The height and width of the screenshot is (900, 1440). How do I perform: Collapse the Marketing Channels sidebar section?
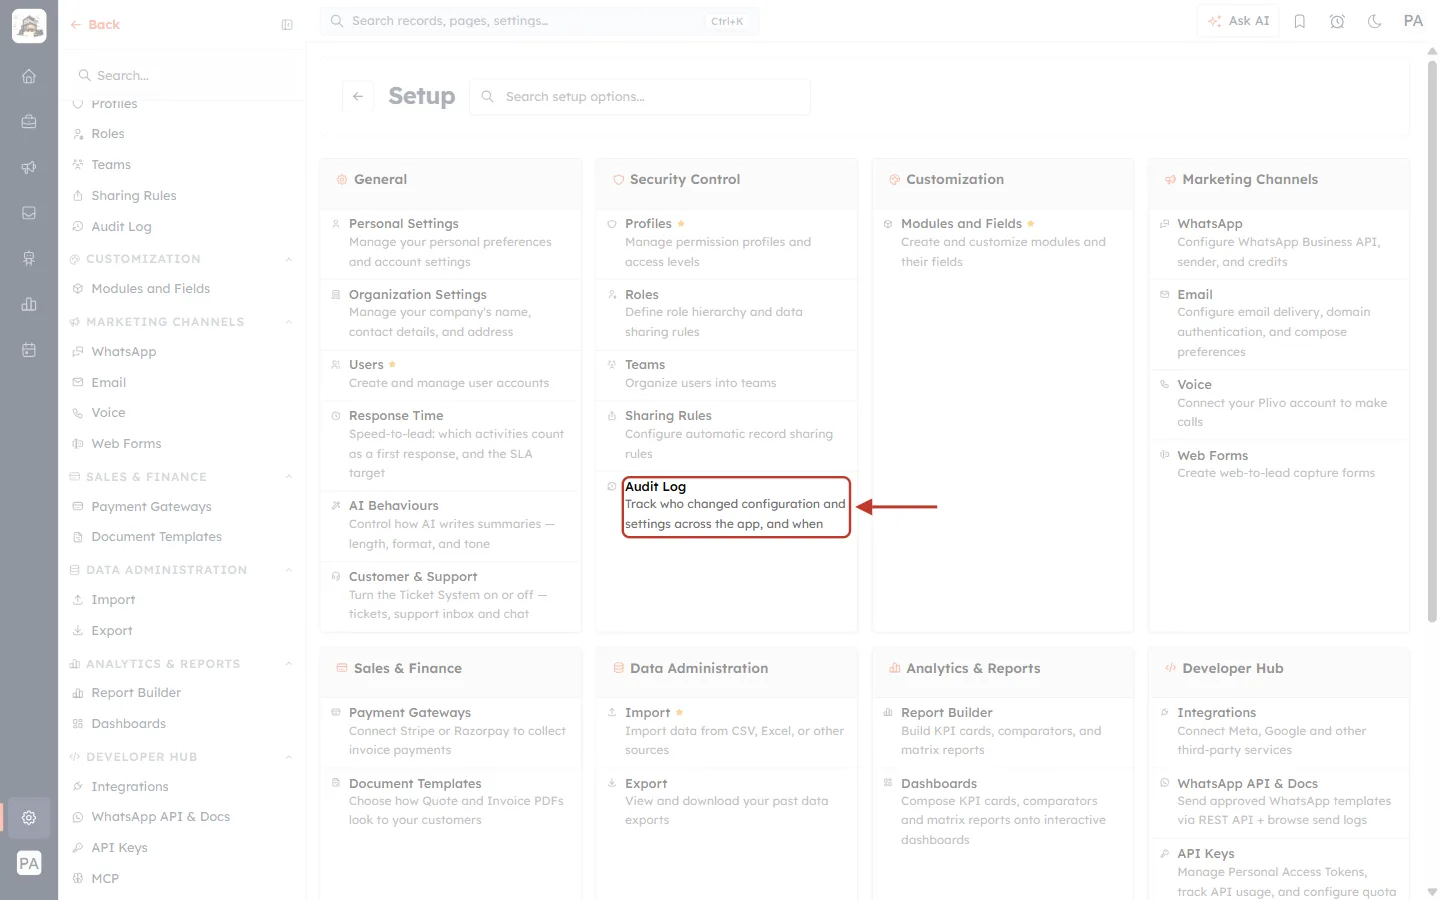[x=289, y=322]
